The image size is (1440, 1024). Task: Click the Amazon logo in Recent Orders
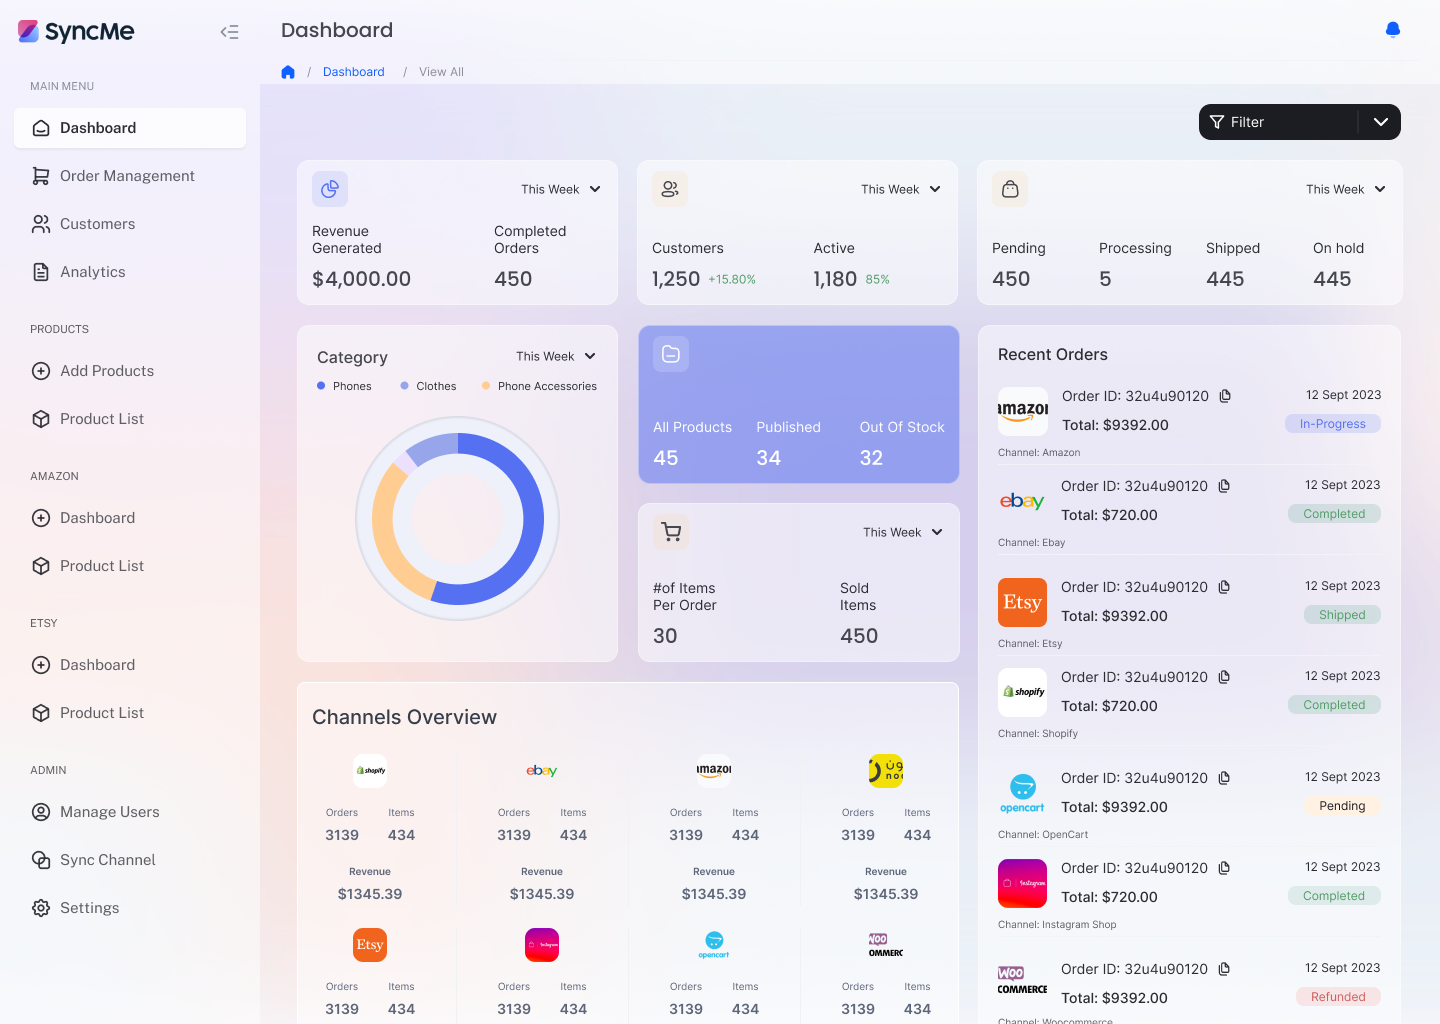point(1023,411)
